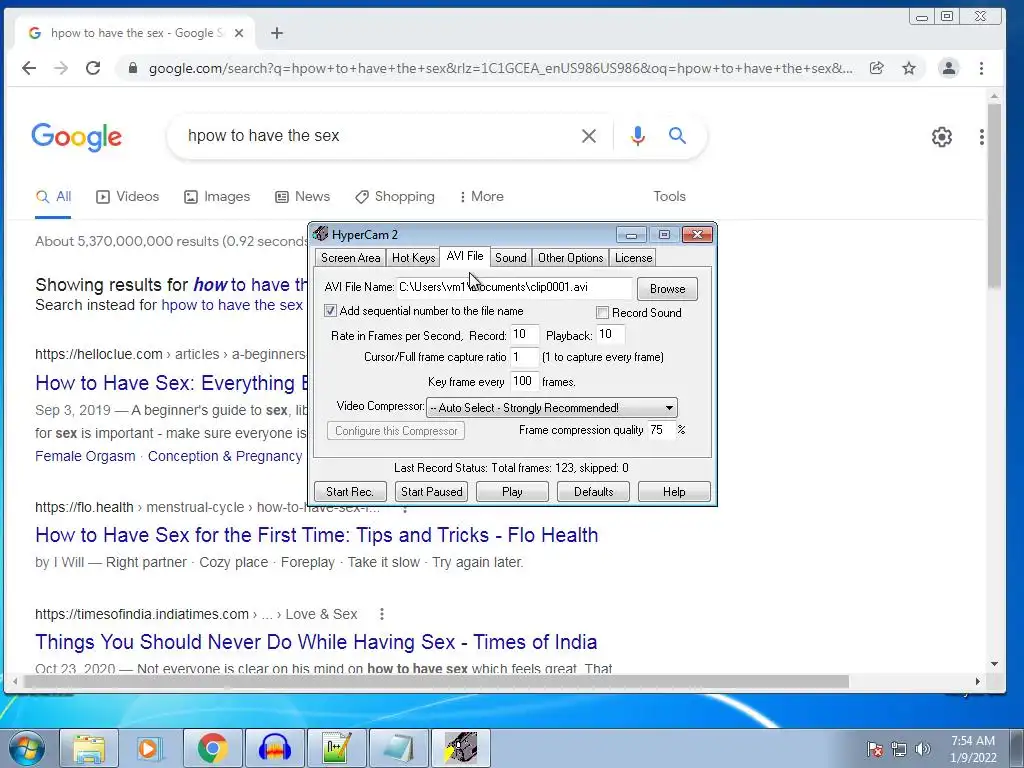Share this page from address bar
Screen dimensions: 1024x768
click(876, 68)
